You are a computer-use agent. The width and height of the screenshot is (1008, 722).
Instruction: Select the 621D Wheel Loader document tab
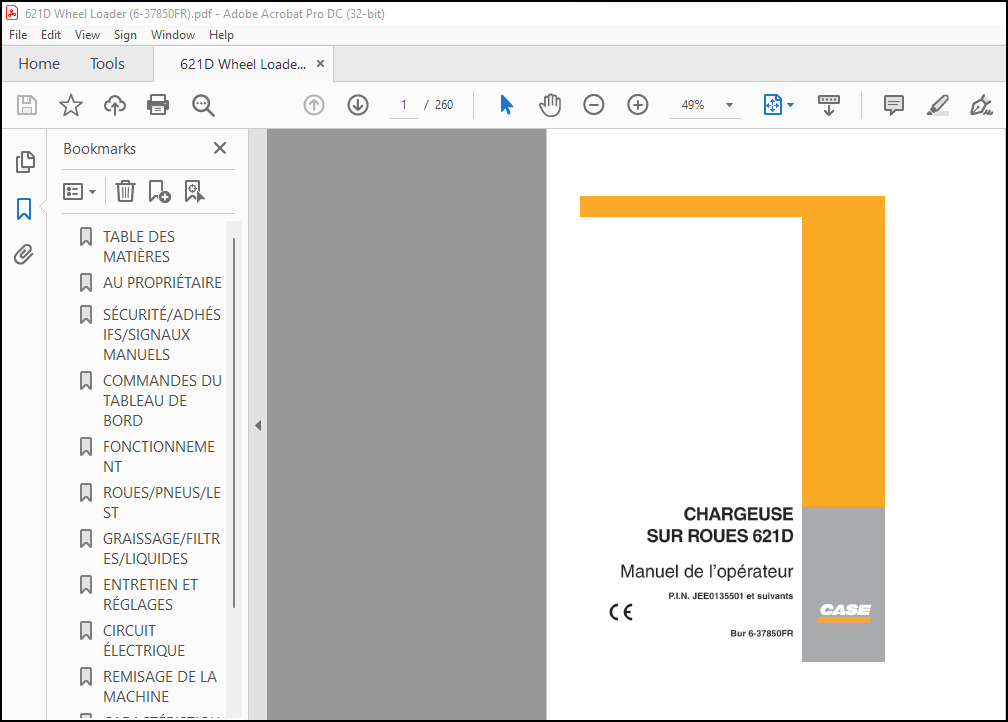point(243,64)
